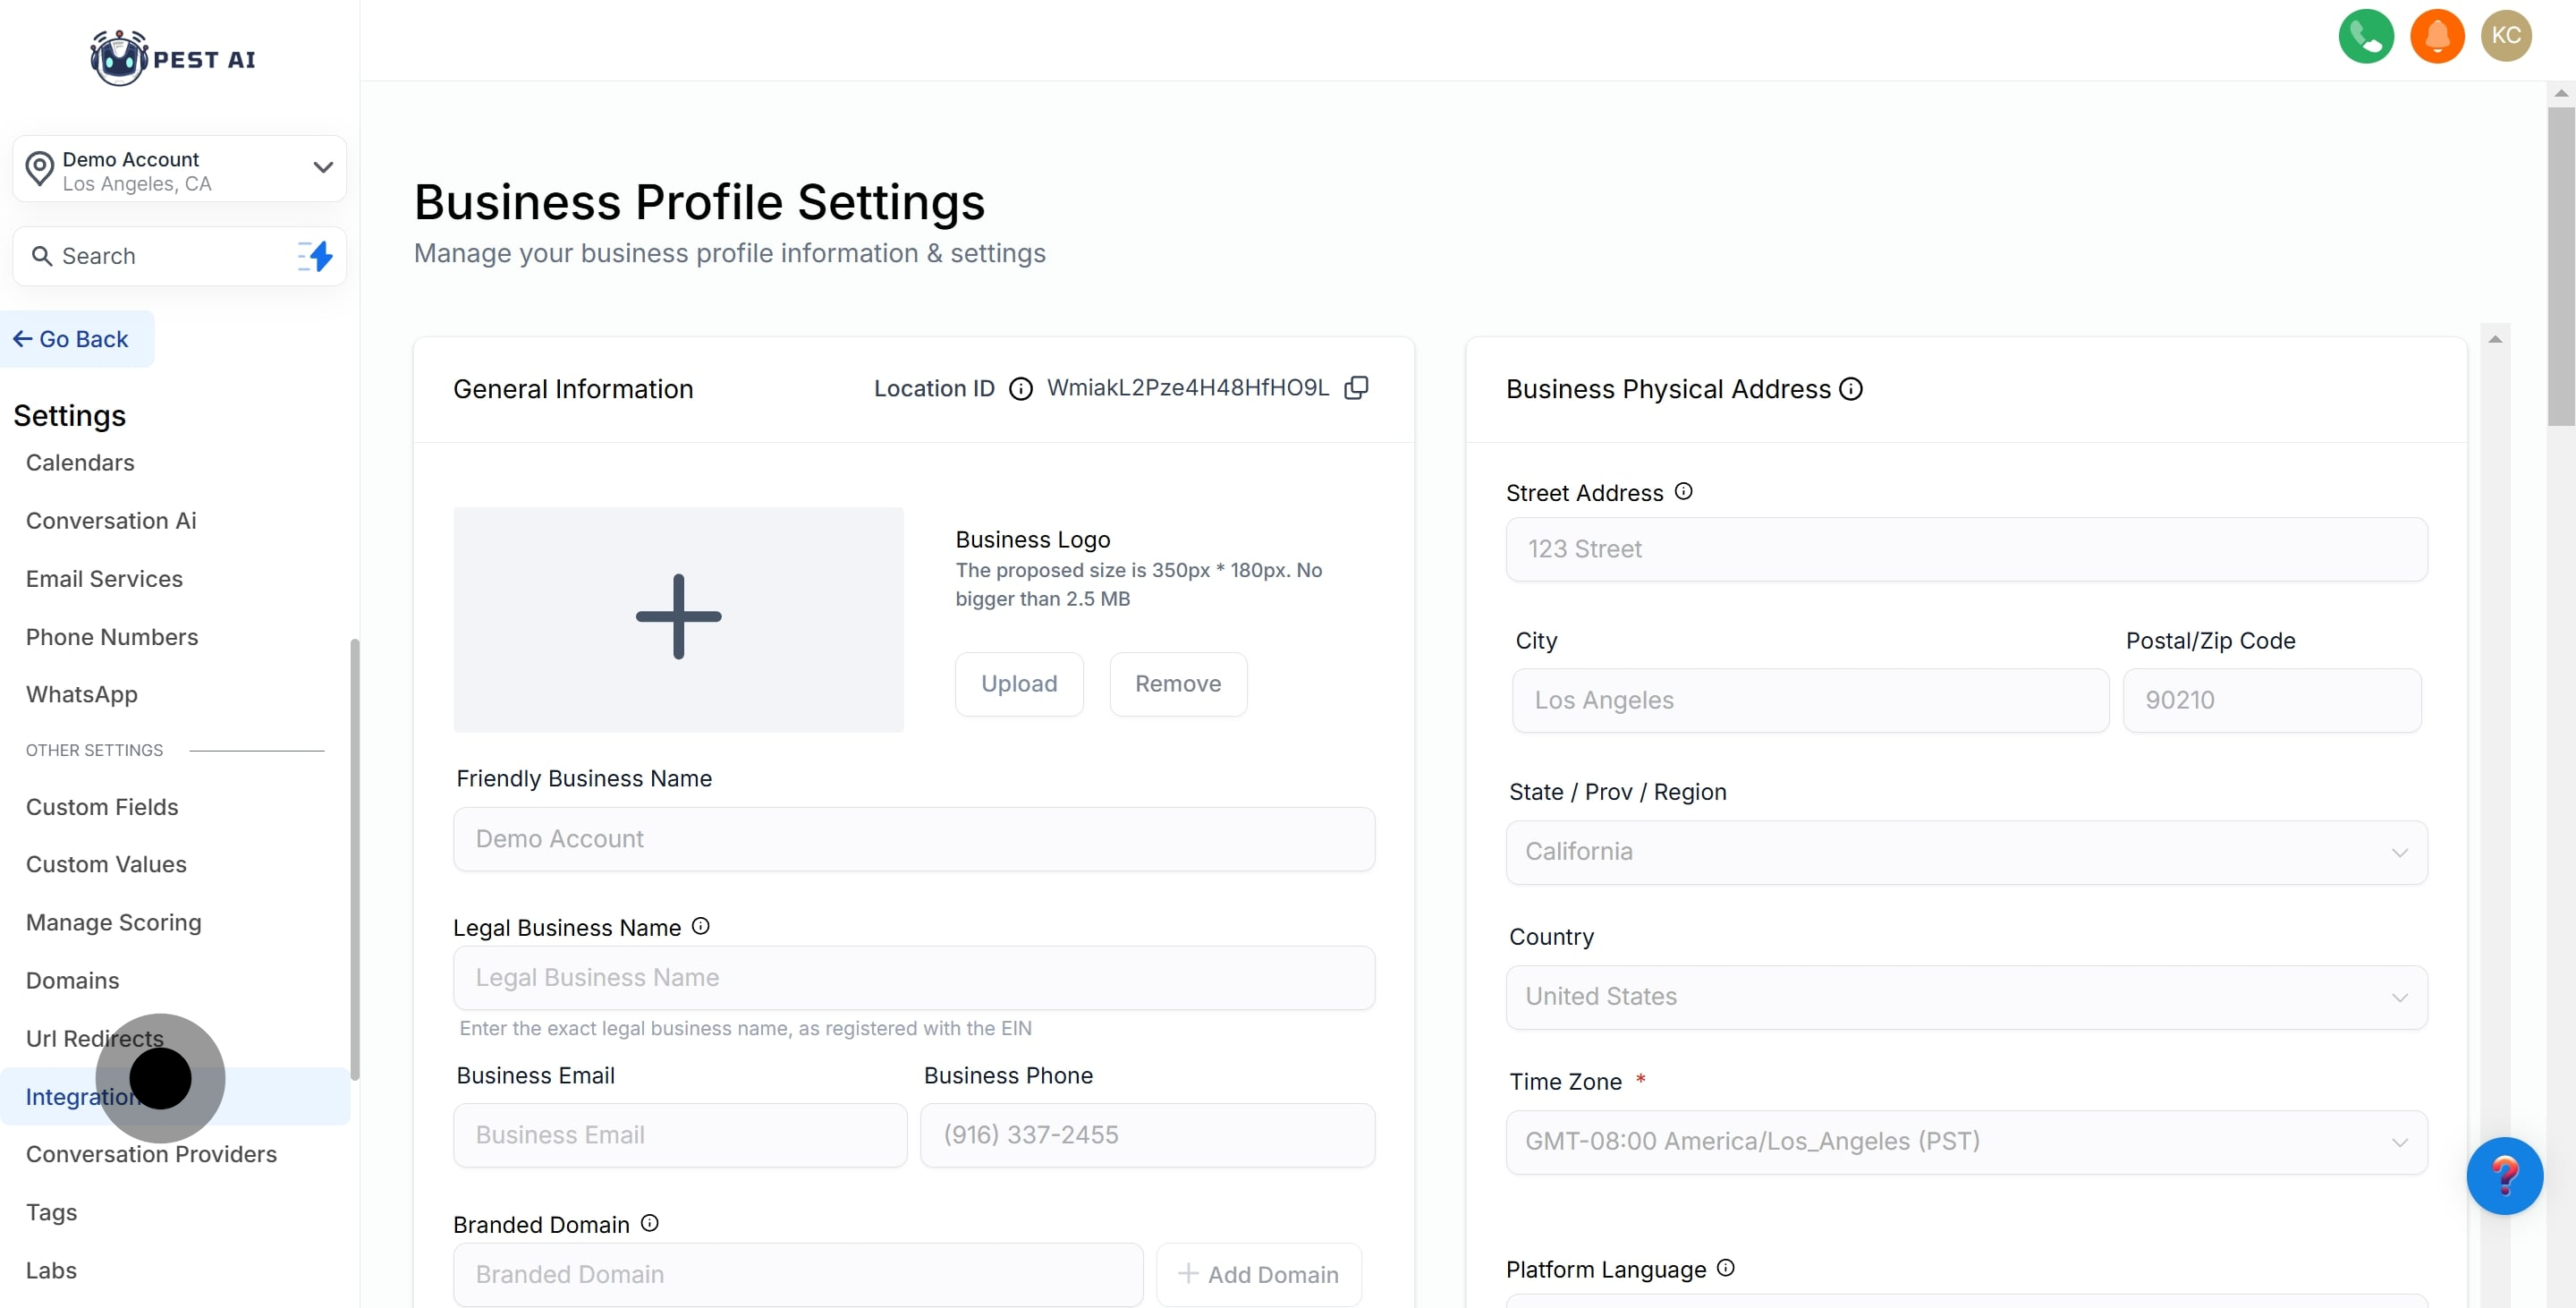The image size is (2576, 1308).
Task: Click the Branded Domain info icon
Action: (x=649, y=1223)
